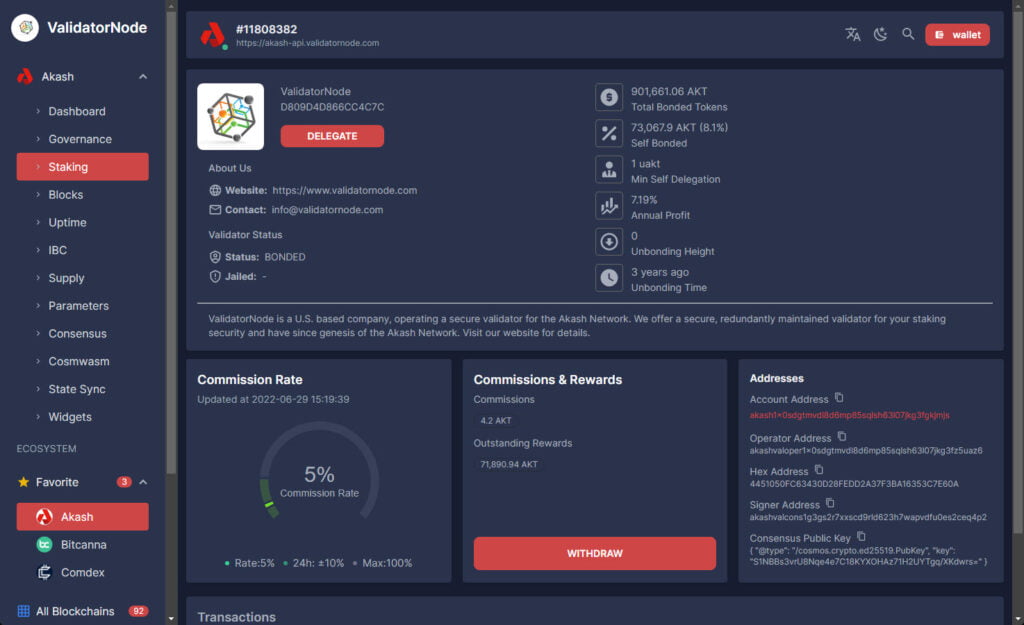Select Bitcanna in the favorites list
1024x625 pixels.
click(x=82, y=545)
